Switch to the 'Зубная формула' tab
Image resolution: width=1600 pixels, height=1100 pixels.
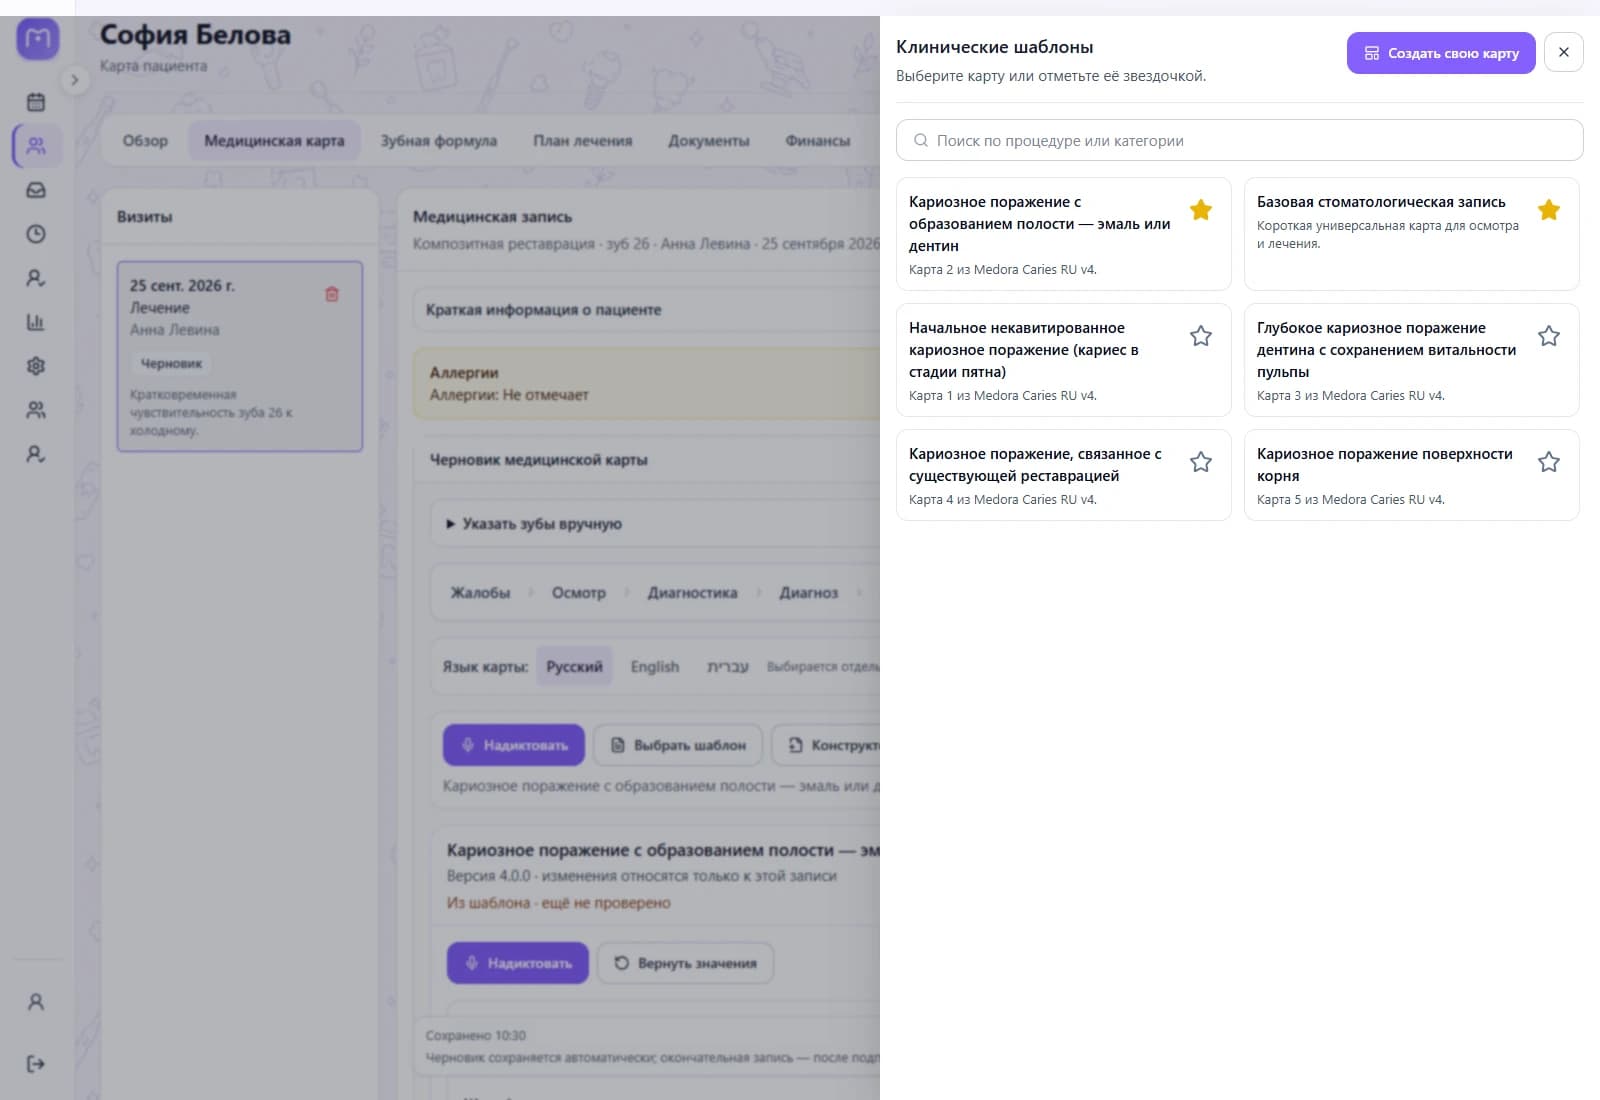pyautogui.click(x=438, y=141)
